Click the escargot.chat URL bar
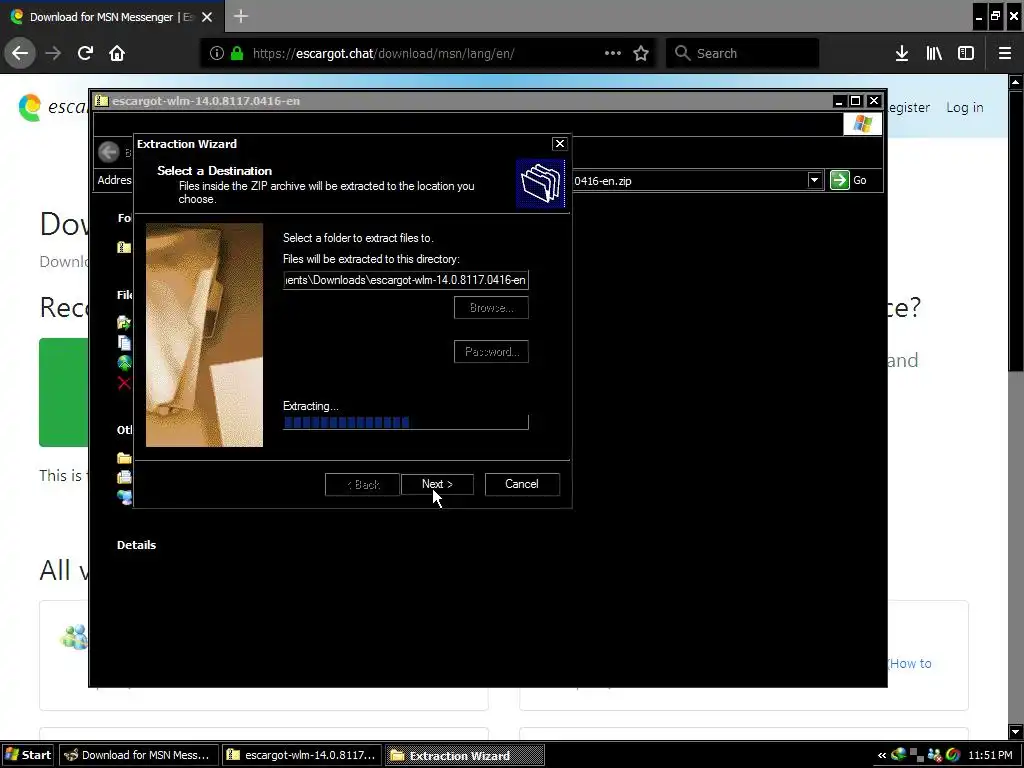The width and height of the screenshot is (1024, 768). 428,53
